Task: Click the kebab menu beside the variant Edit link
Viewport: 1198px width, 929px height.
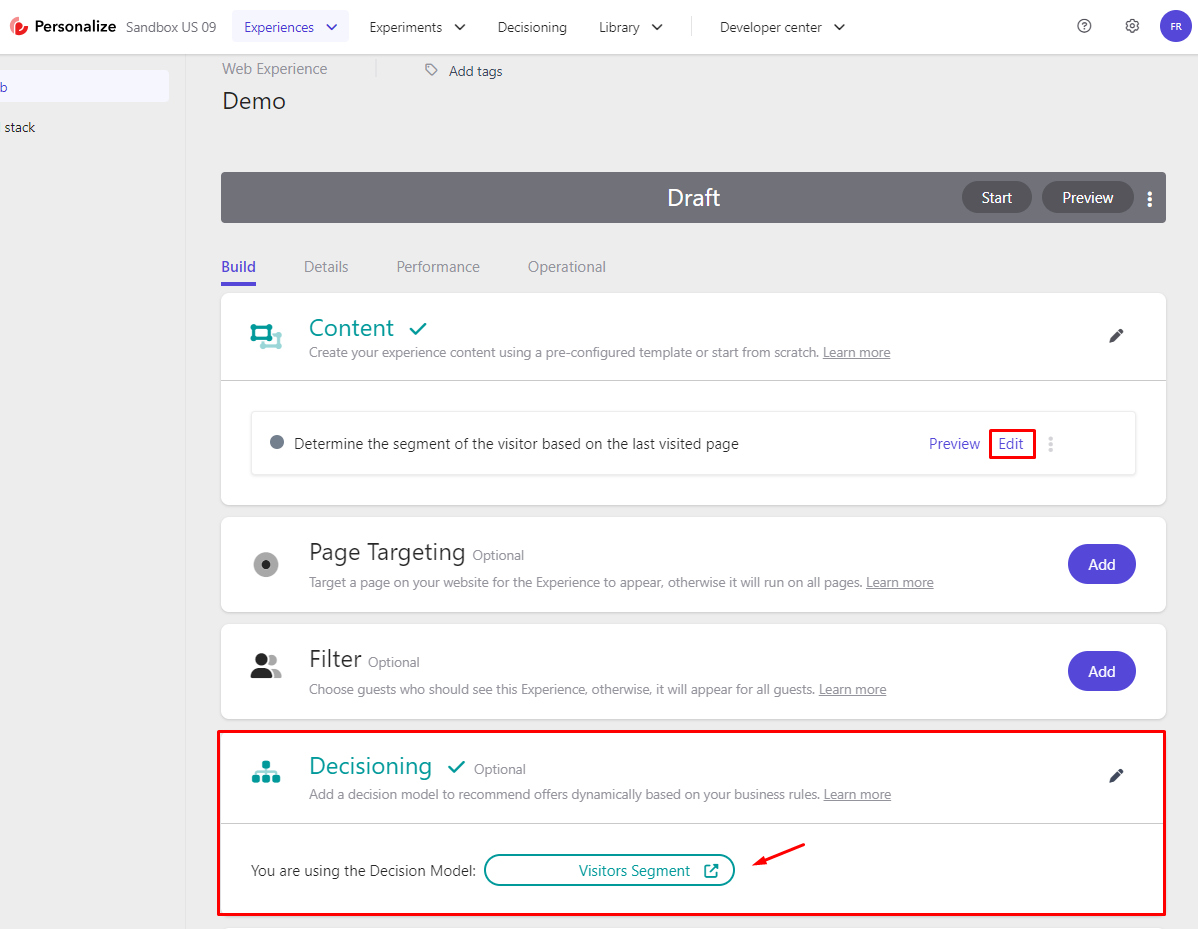Action: (x=1050, y=443)
